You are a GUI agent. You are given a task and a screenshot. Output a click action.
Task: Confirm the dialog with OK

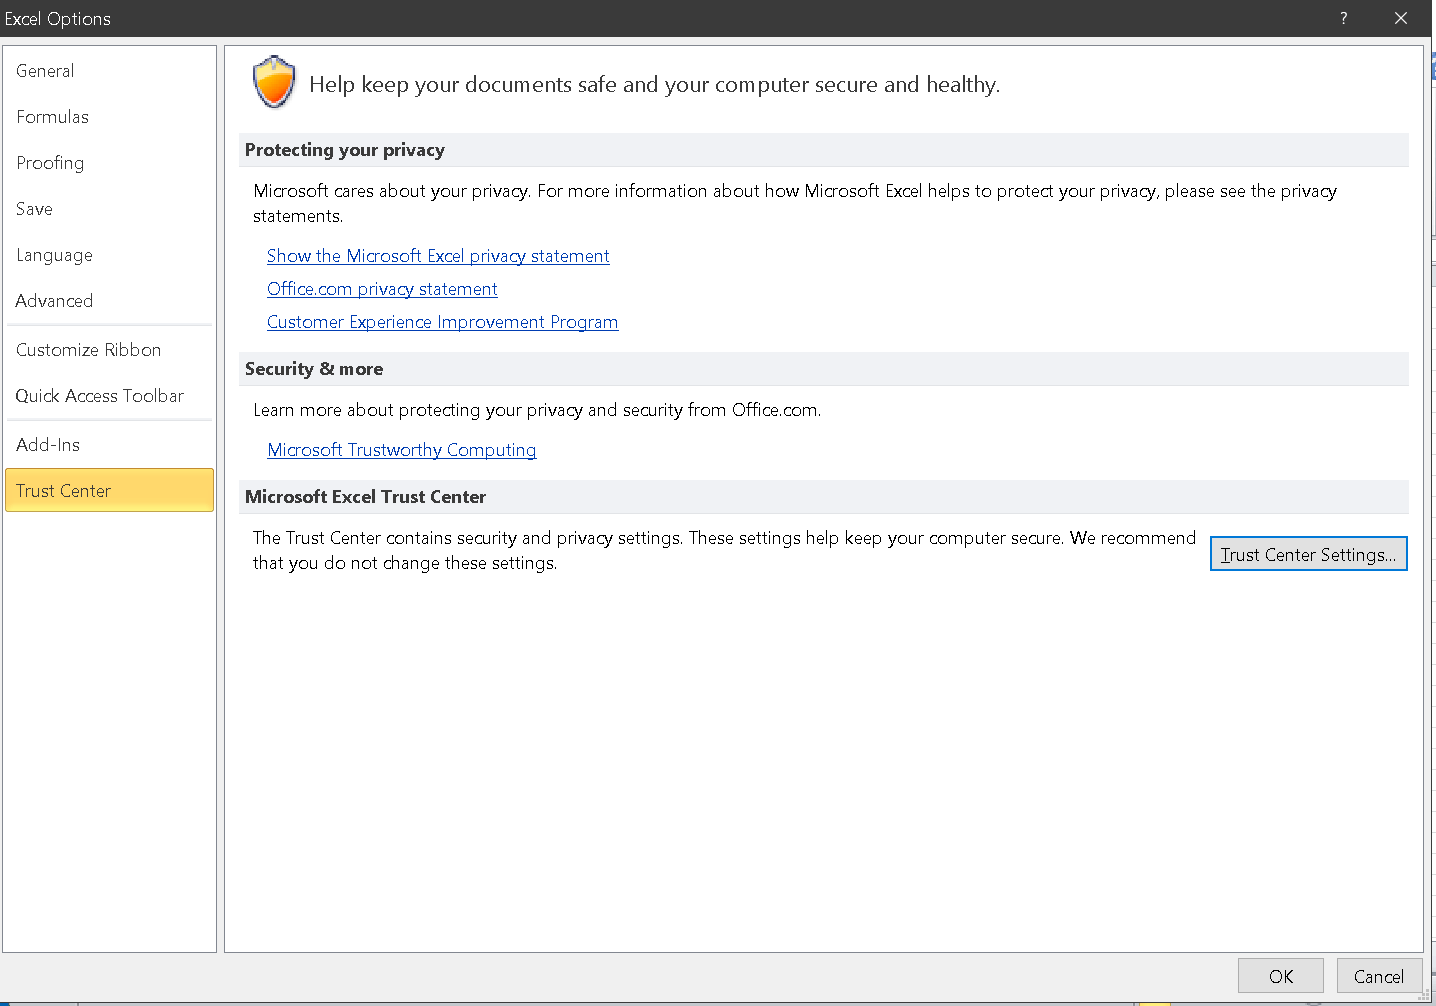coord(1280,976)
